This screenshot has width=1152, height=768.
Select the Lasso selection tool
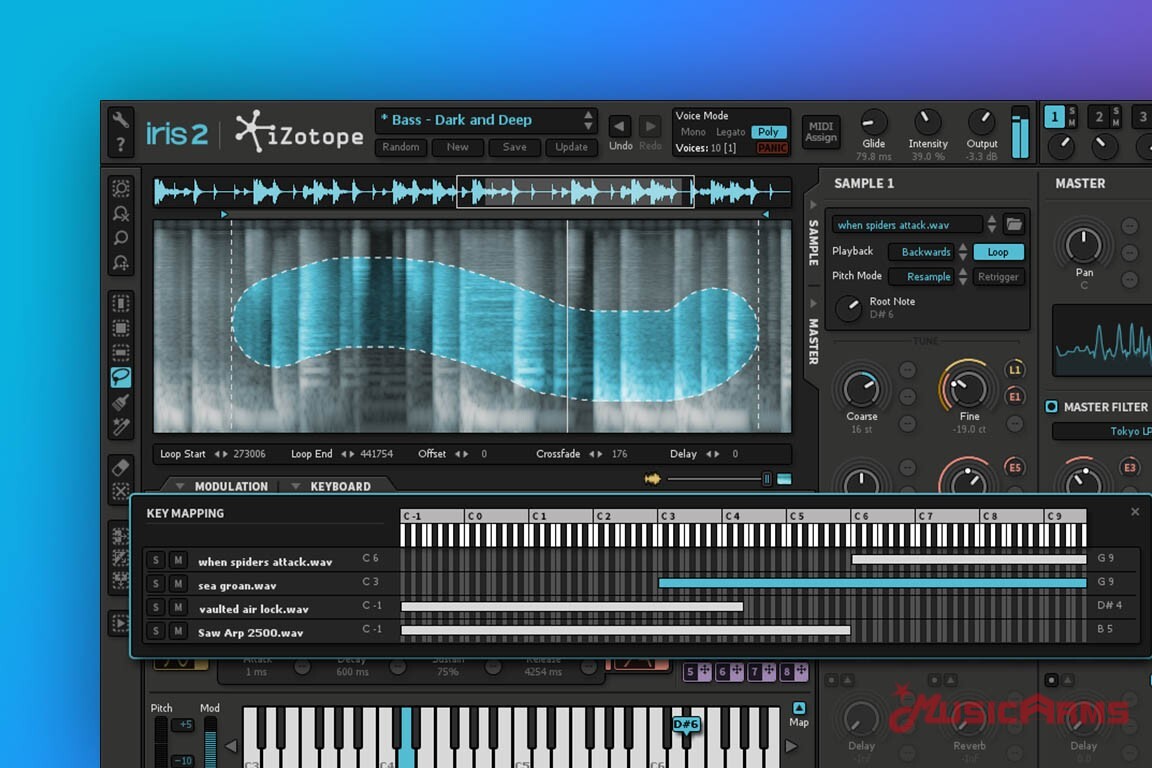121,377
